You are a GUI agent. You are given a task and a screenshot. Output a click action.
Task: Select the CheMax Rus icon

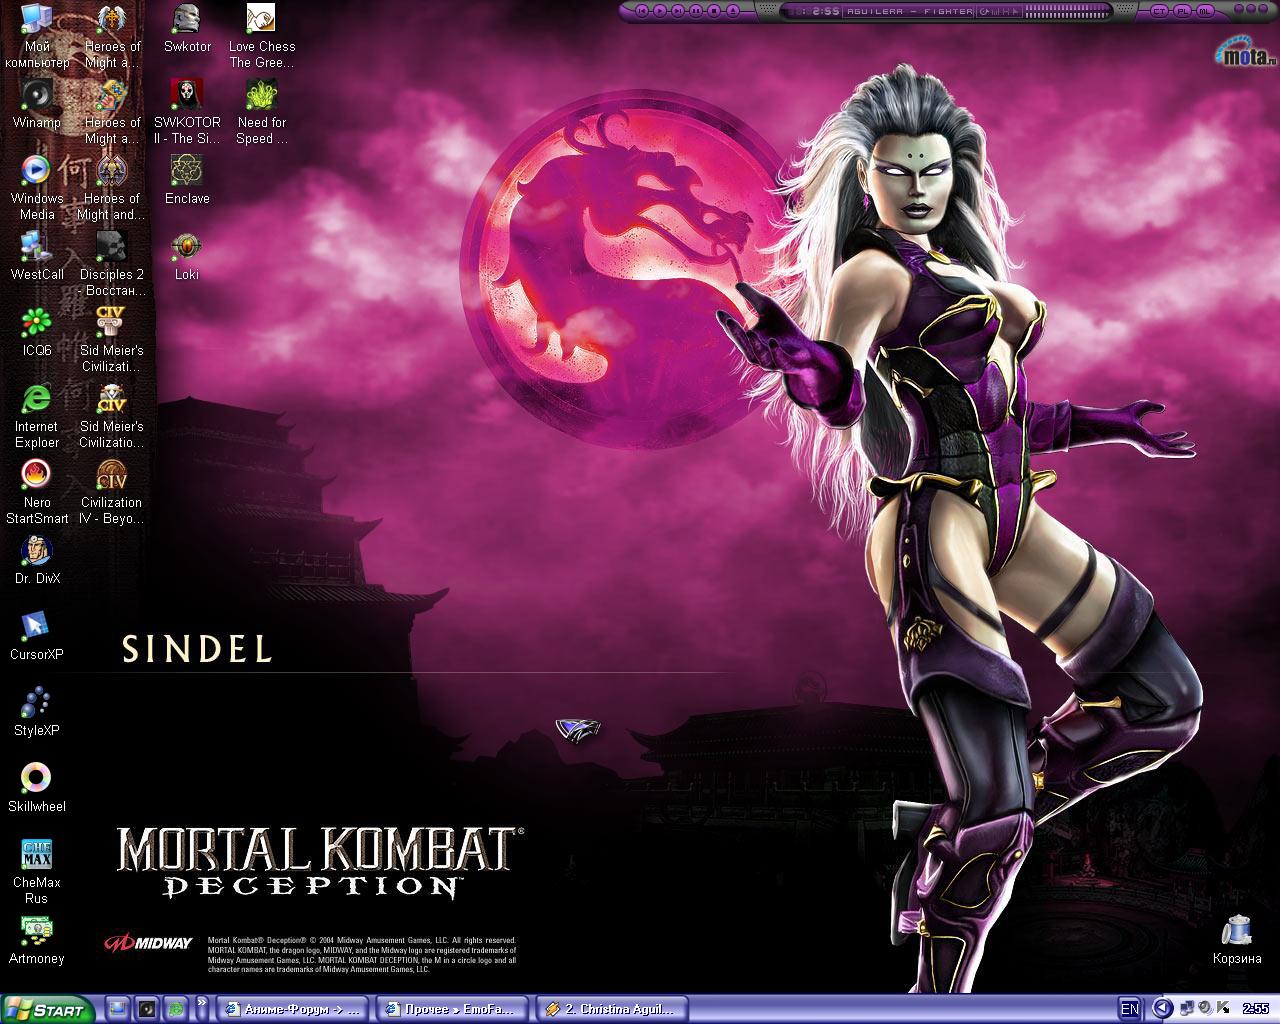[x=37, y=872]
